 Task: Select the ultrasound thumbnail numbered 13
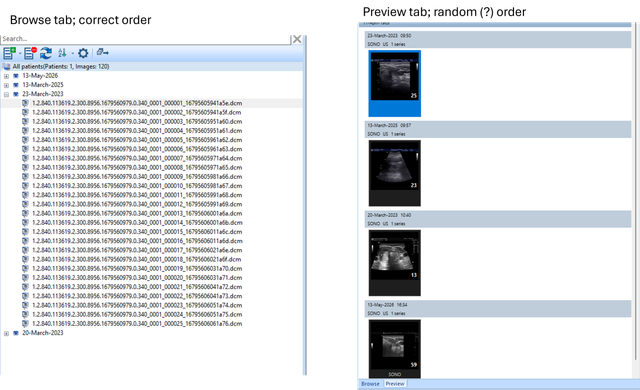(395, 263)
